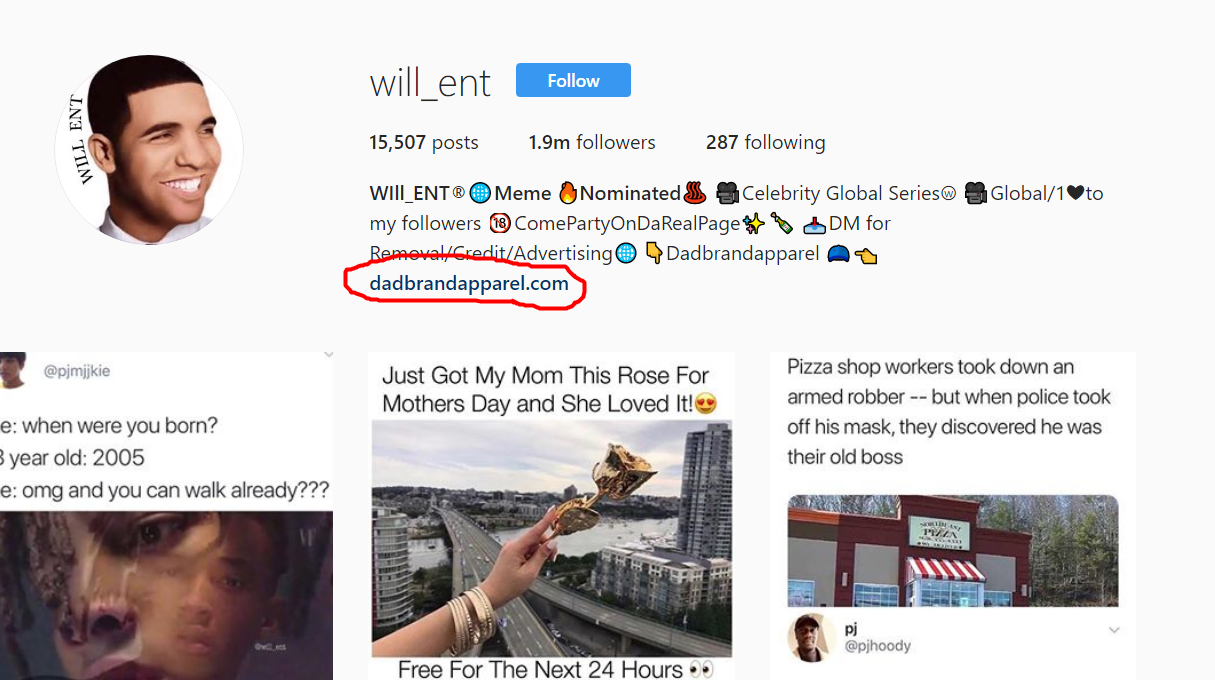
Task: View the 1.9m followers list
Action: (592, 142)
